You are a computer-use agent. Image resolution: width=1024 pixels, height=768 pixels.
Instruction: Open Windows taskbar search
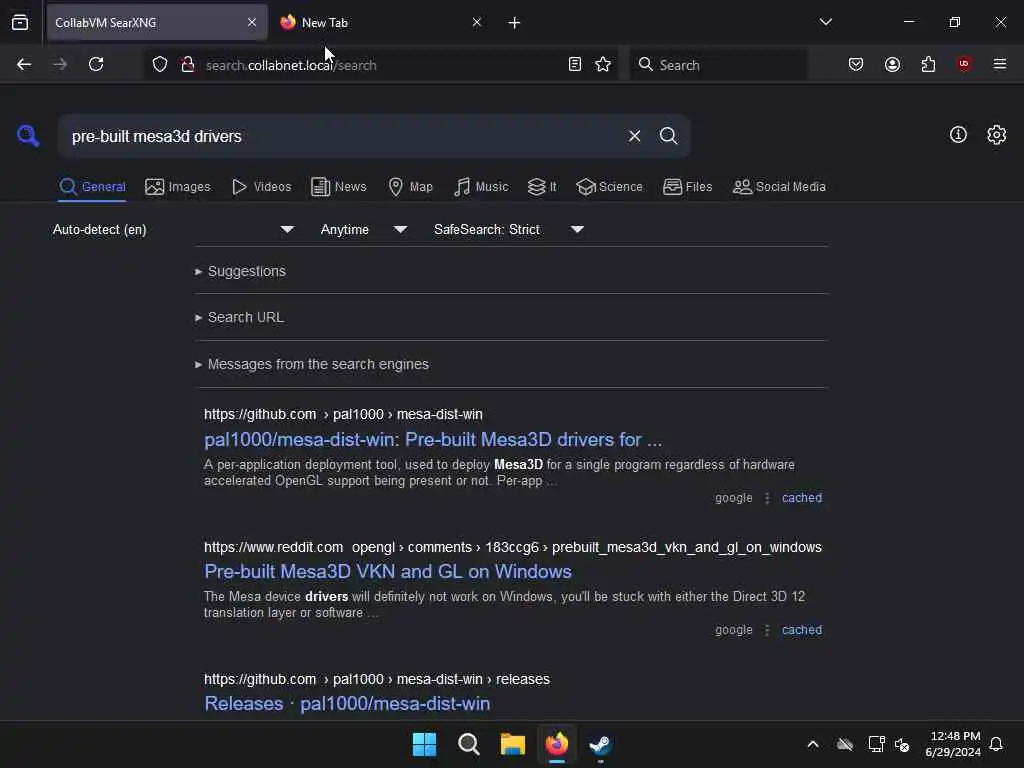coord(469,744)
